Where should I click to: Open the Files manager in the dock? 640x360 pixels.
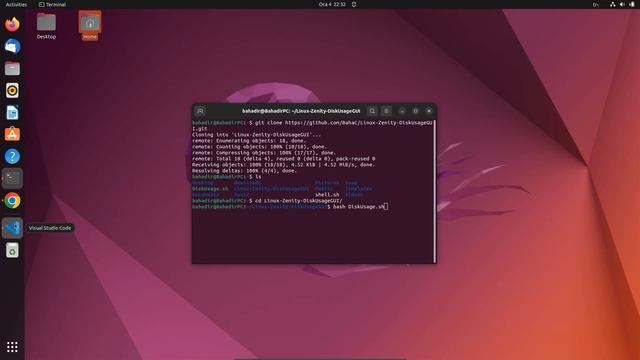12,69
